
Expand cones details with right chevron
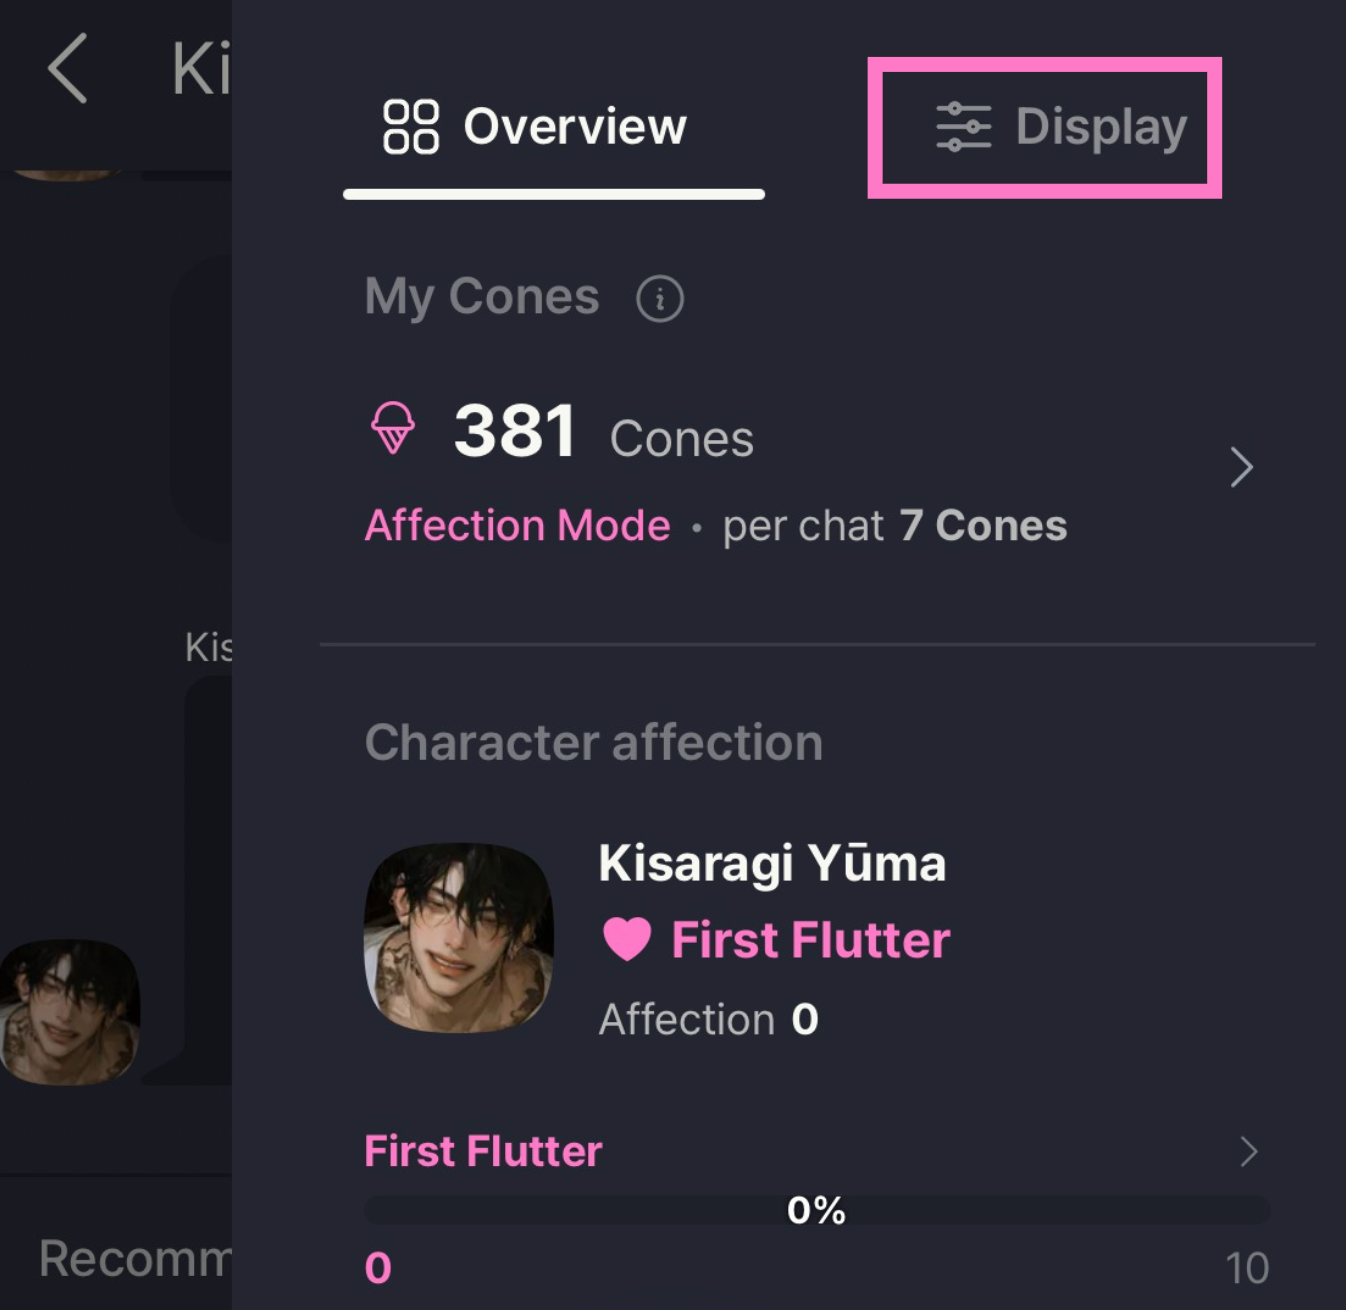coord(1241,467)
